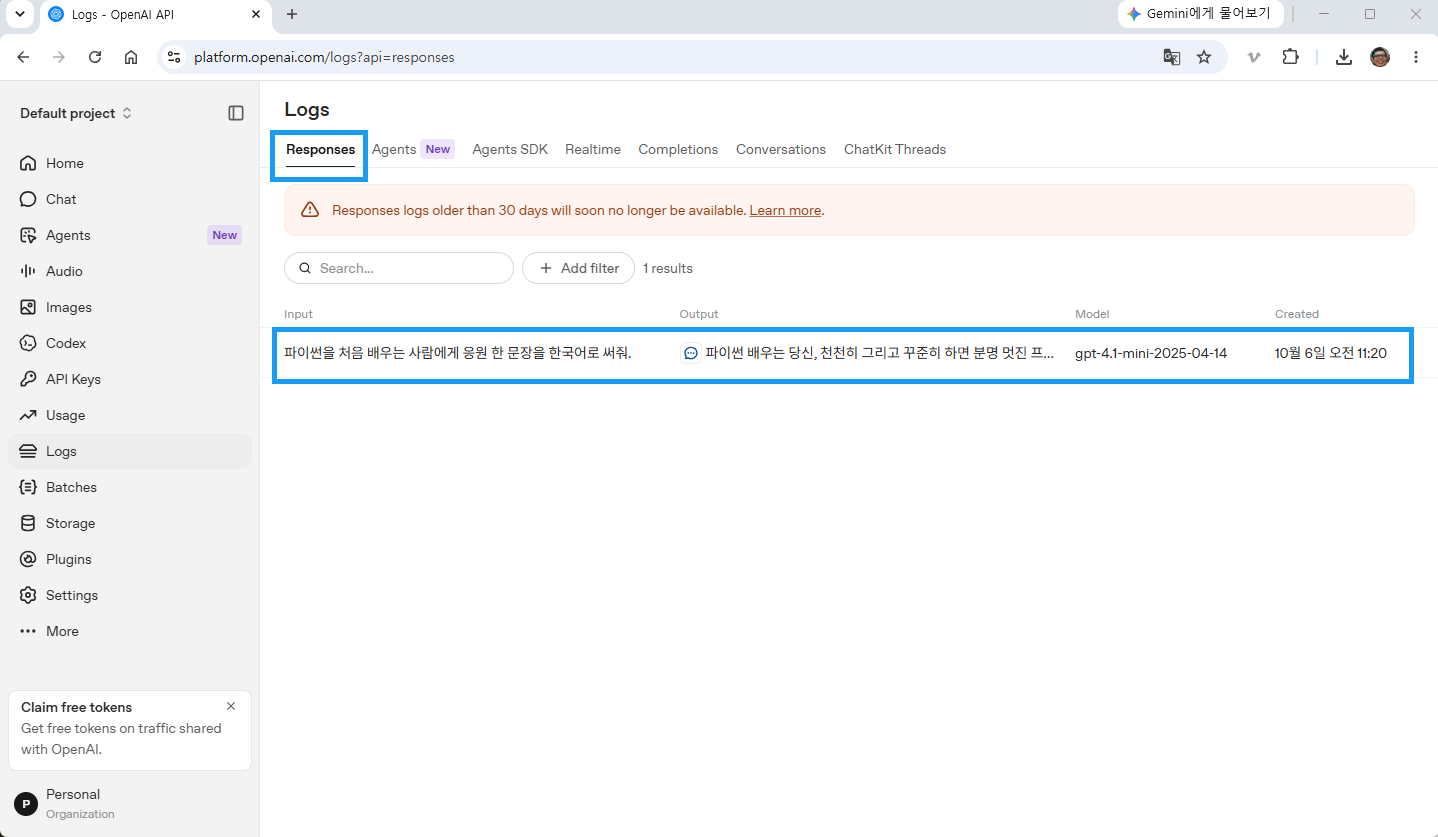Viewport: 1438px width, 837px height.
Task: Open the Conversations tab
Action: pos(781,149)
